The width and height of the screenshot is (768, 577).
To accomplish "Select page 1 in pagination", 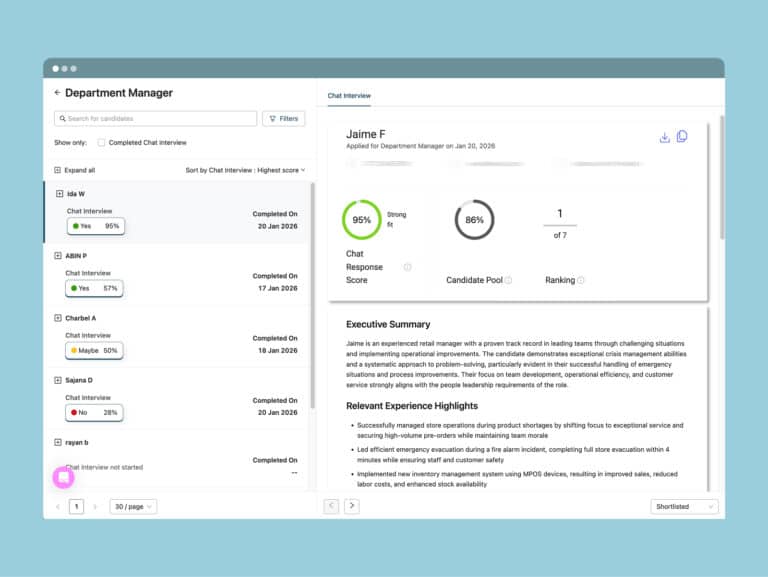I will [x=76, y=506].
